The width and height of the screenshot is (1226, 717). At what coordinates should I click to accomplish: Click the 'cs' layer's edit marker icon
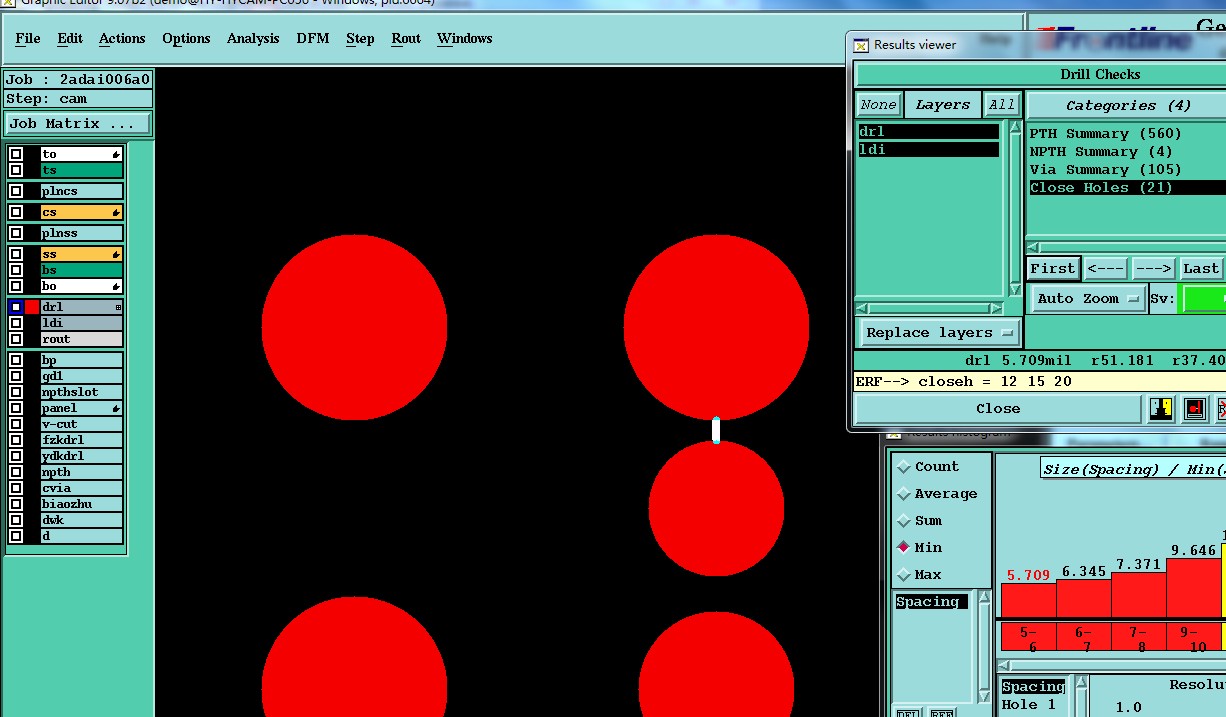[x=116, y=212]
